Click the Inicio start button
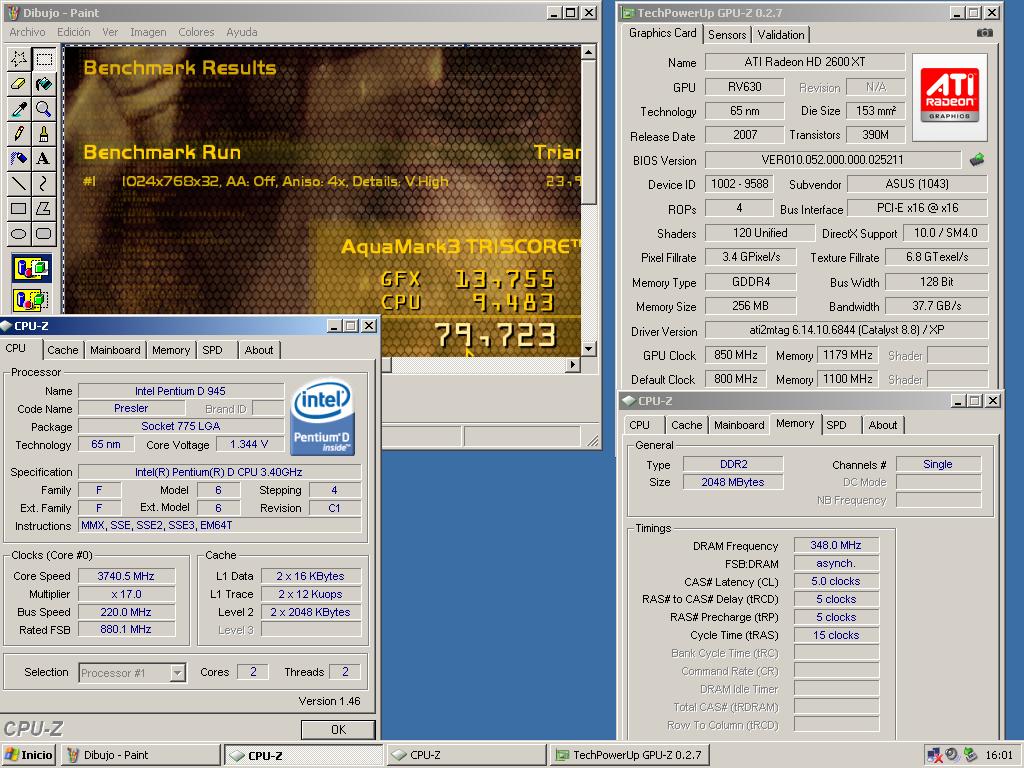 29,755
